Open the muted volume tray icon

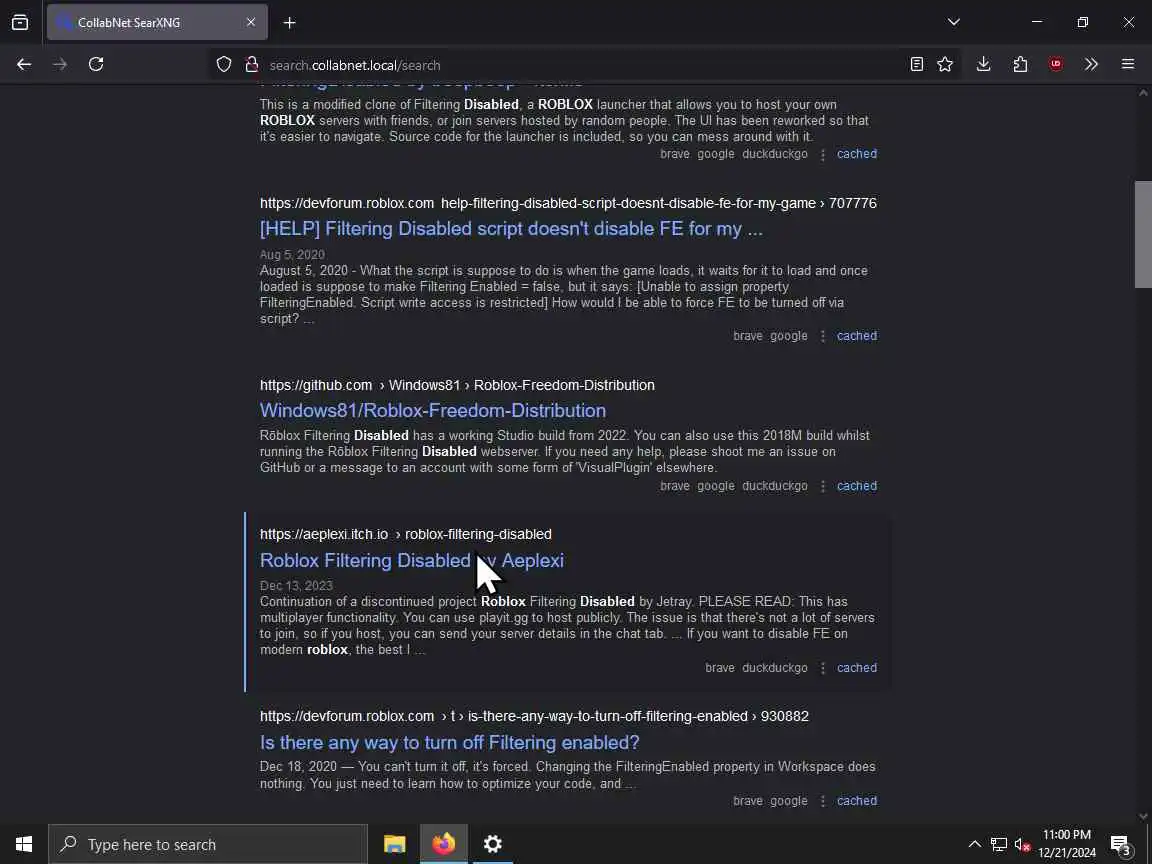1022,844
